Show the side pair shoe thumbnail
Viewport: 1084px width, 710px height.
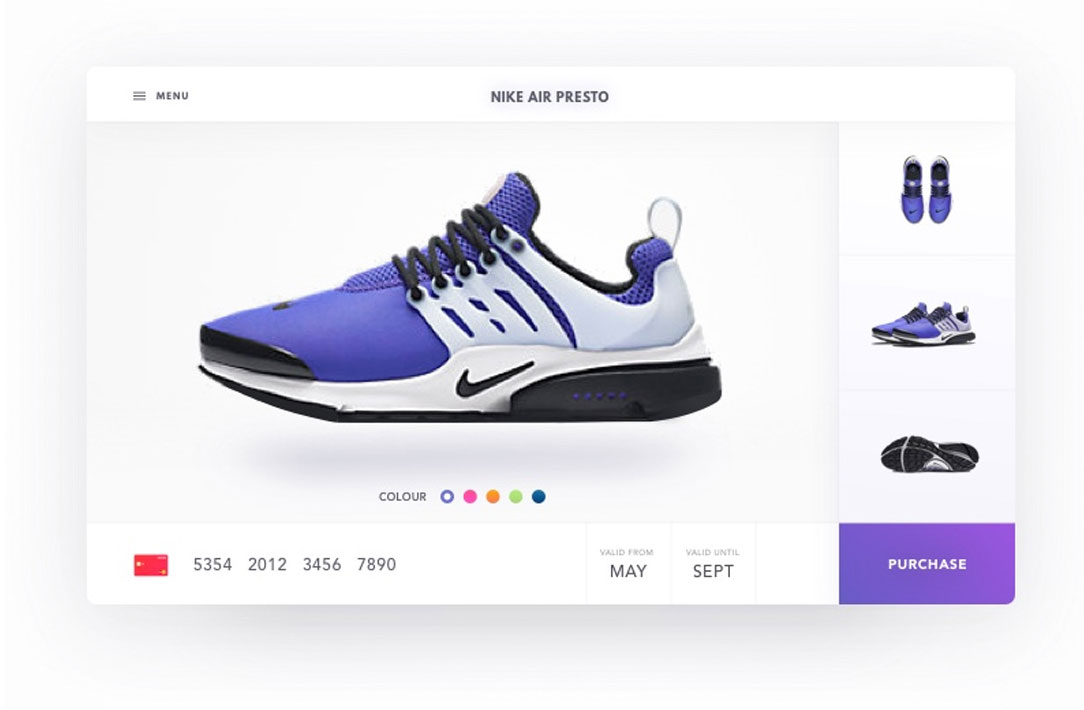pyautogui.click(x=924, y=323)
